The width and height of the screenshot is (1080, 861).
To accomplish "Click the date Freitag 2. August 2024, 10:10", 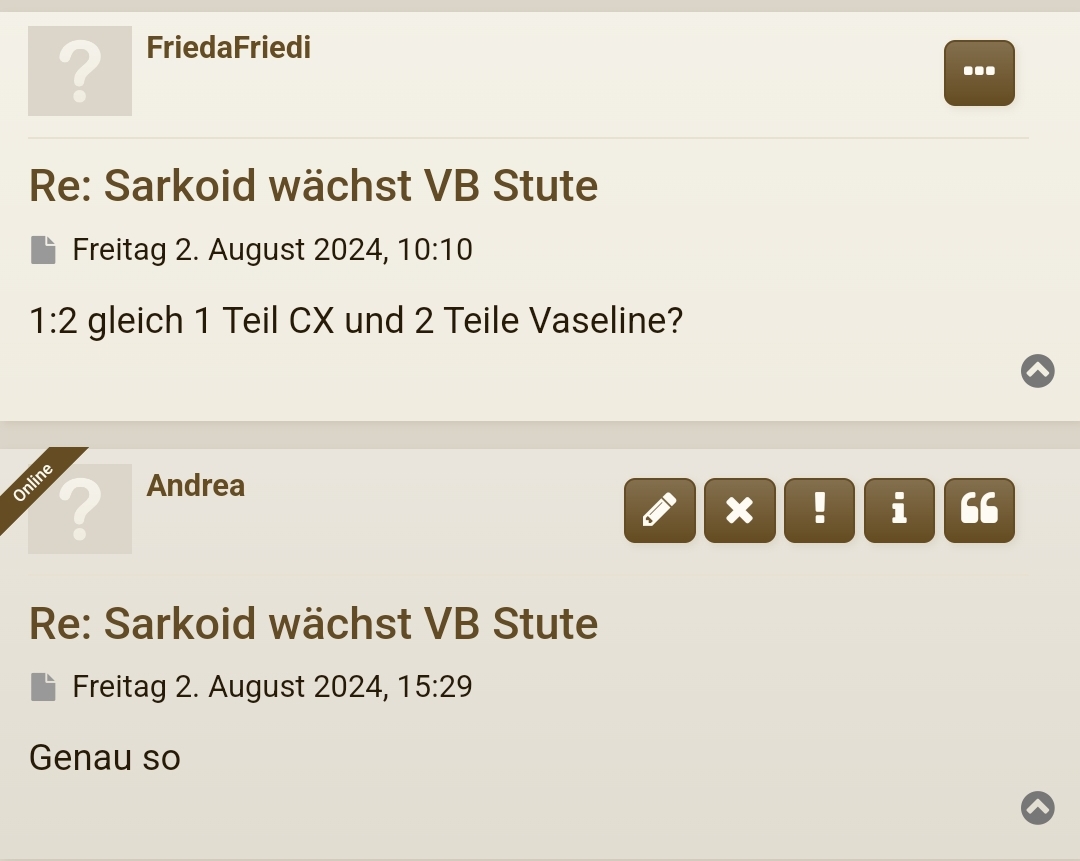I will [x=272, y=249].
